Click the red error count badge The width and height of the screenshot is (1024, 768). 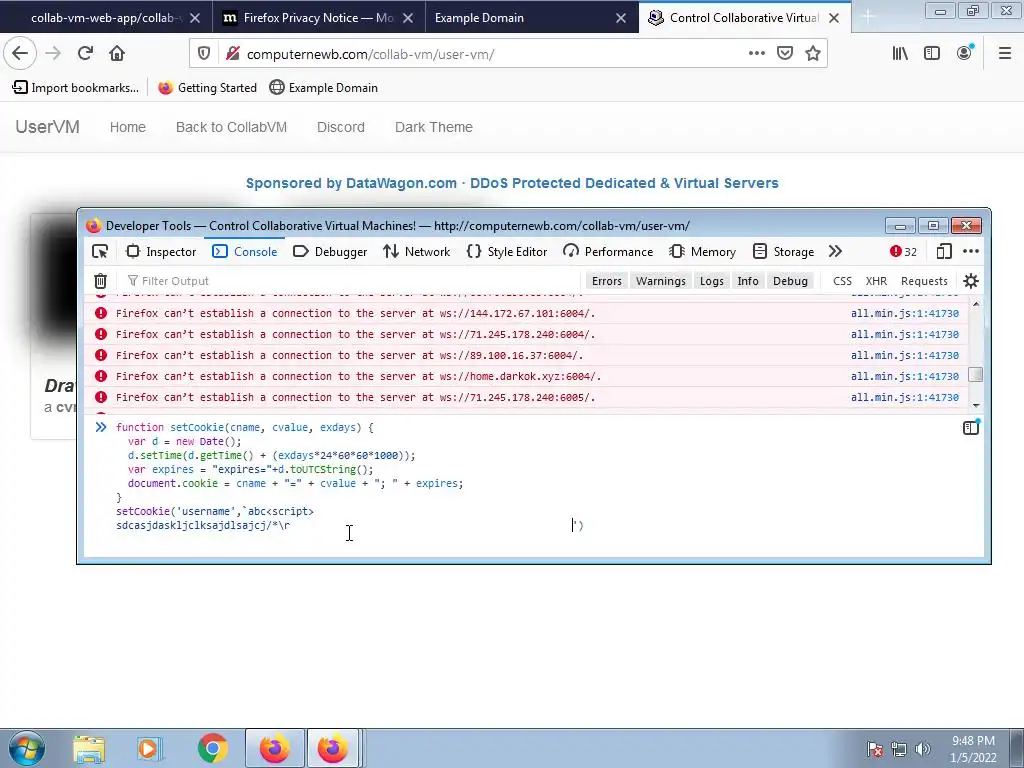click(903, 251)
